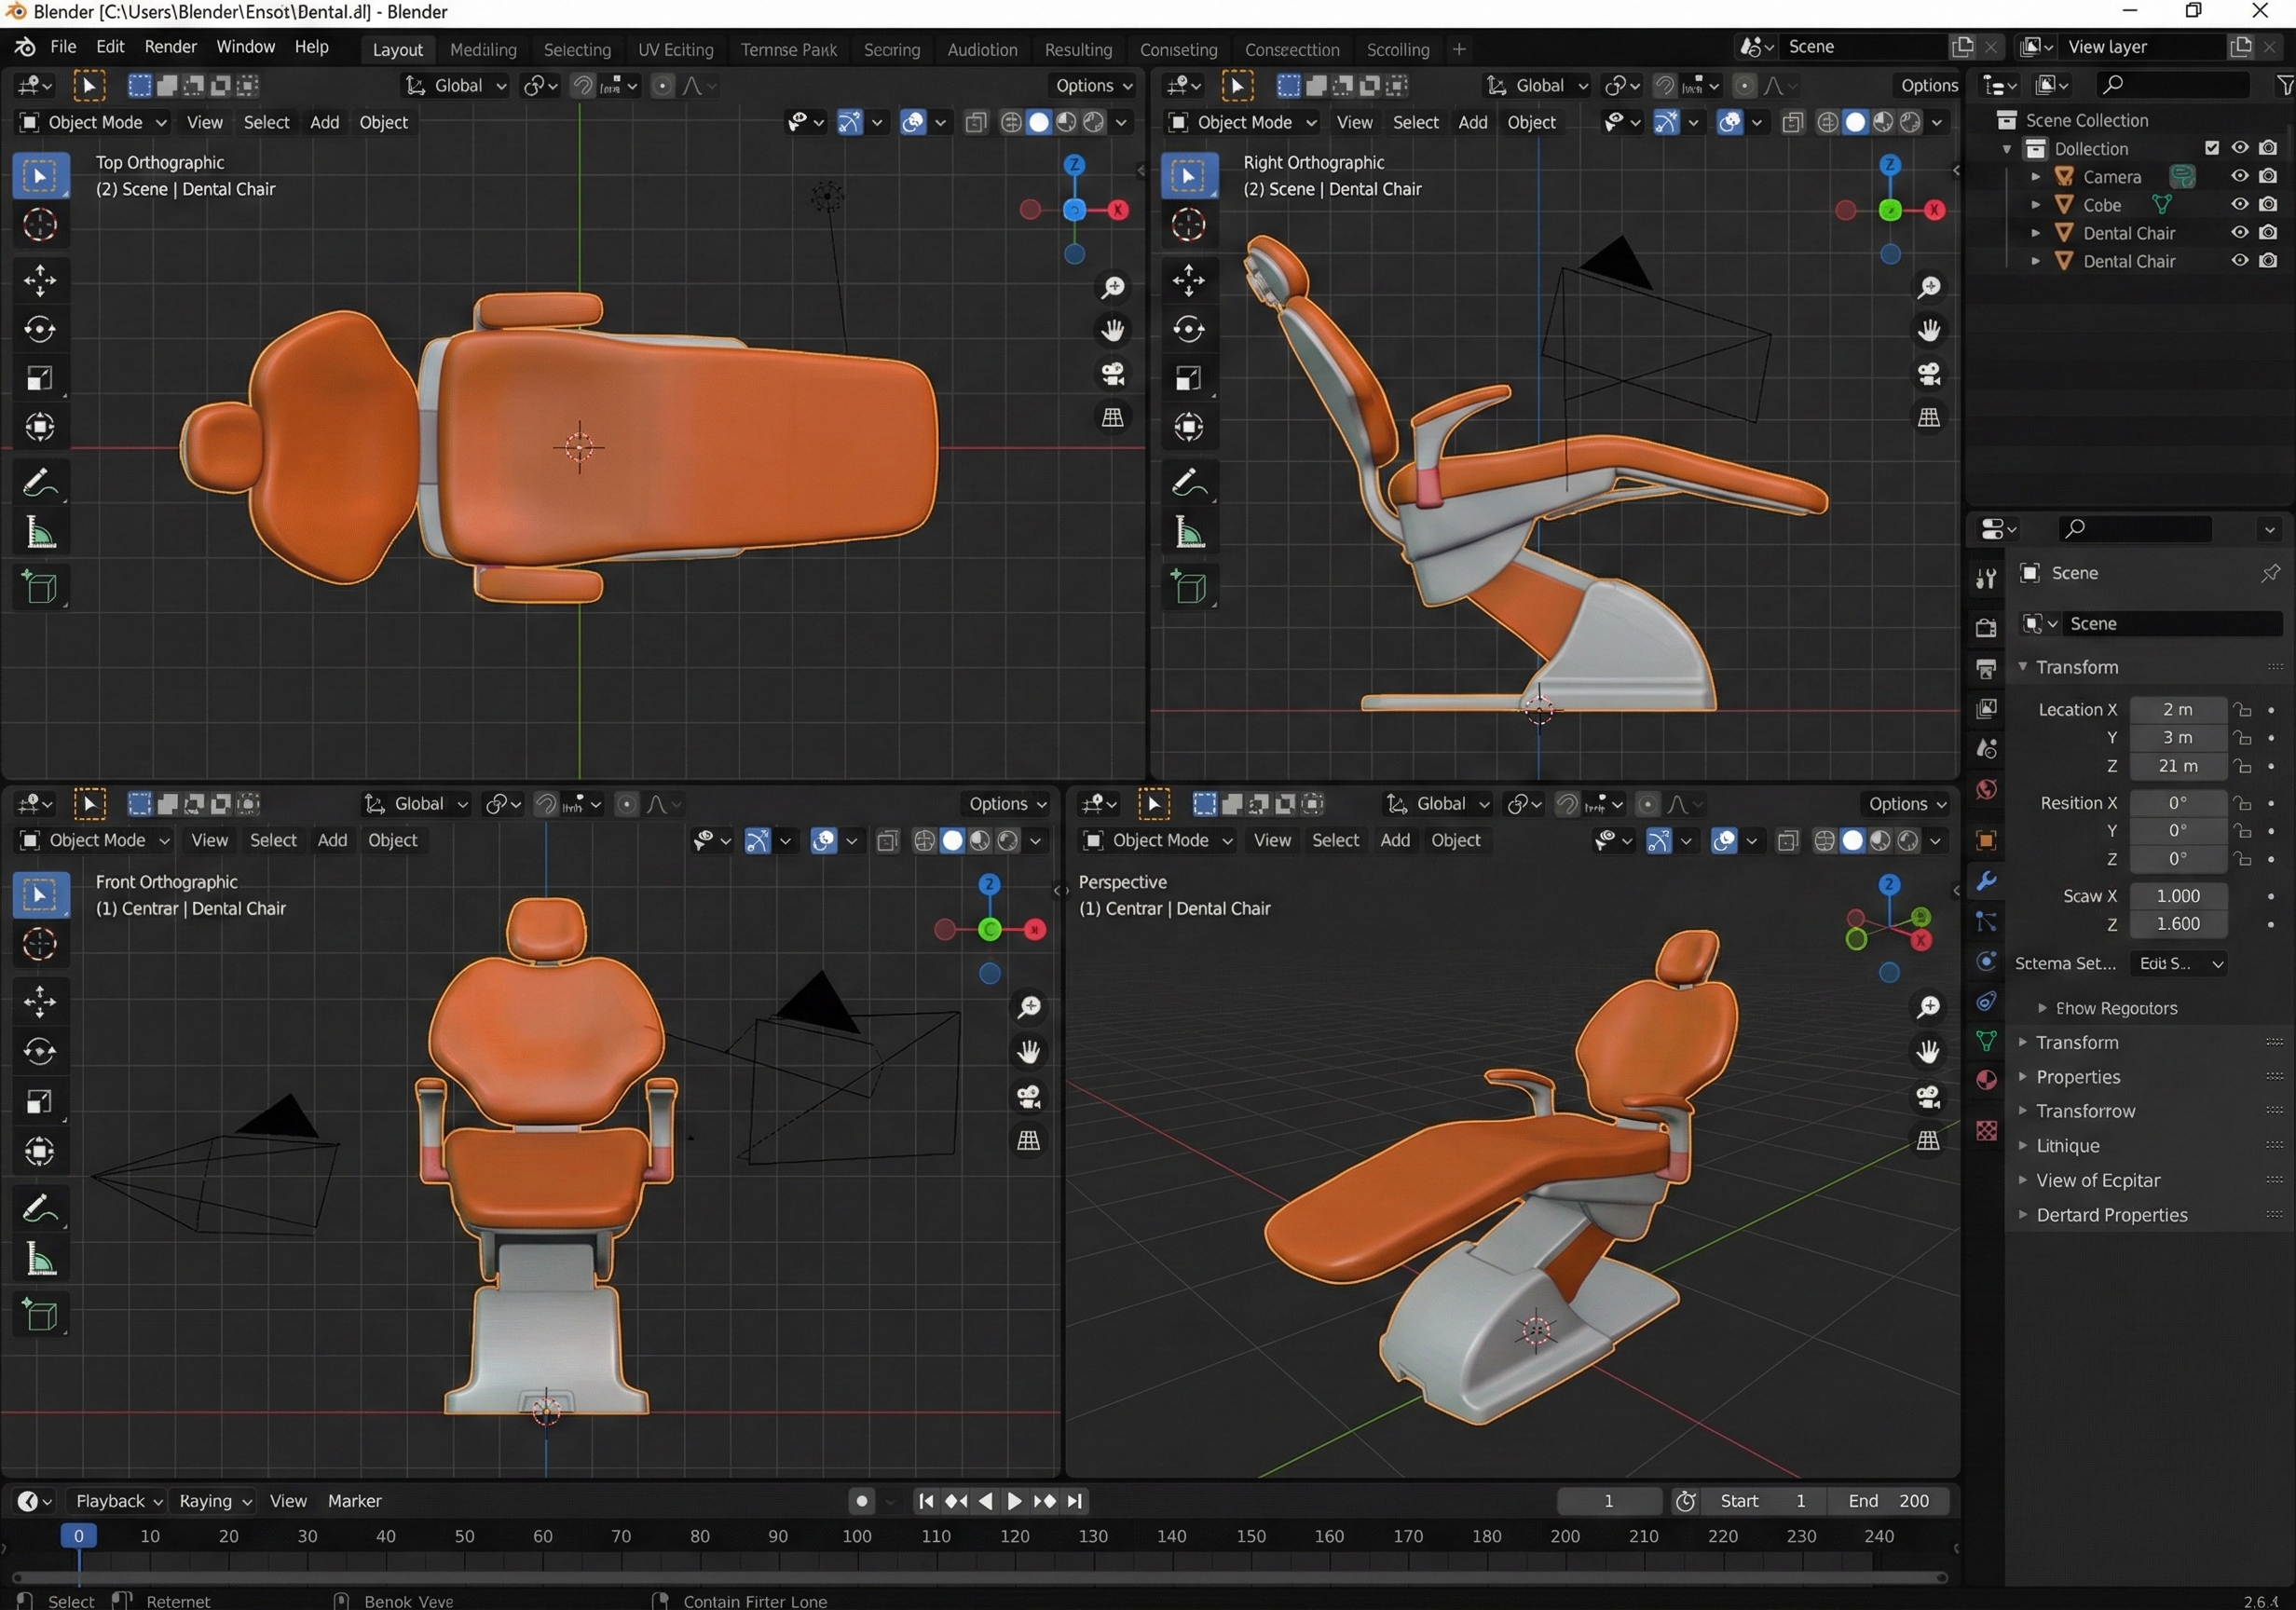This screenshot has width=2296, height=1610.
Task: Expand the Dertard Properties panel
Action: pyautogui.click(x=2111, y=1215)
